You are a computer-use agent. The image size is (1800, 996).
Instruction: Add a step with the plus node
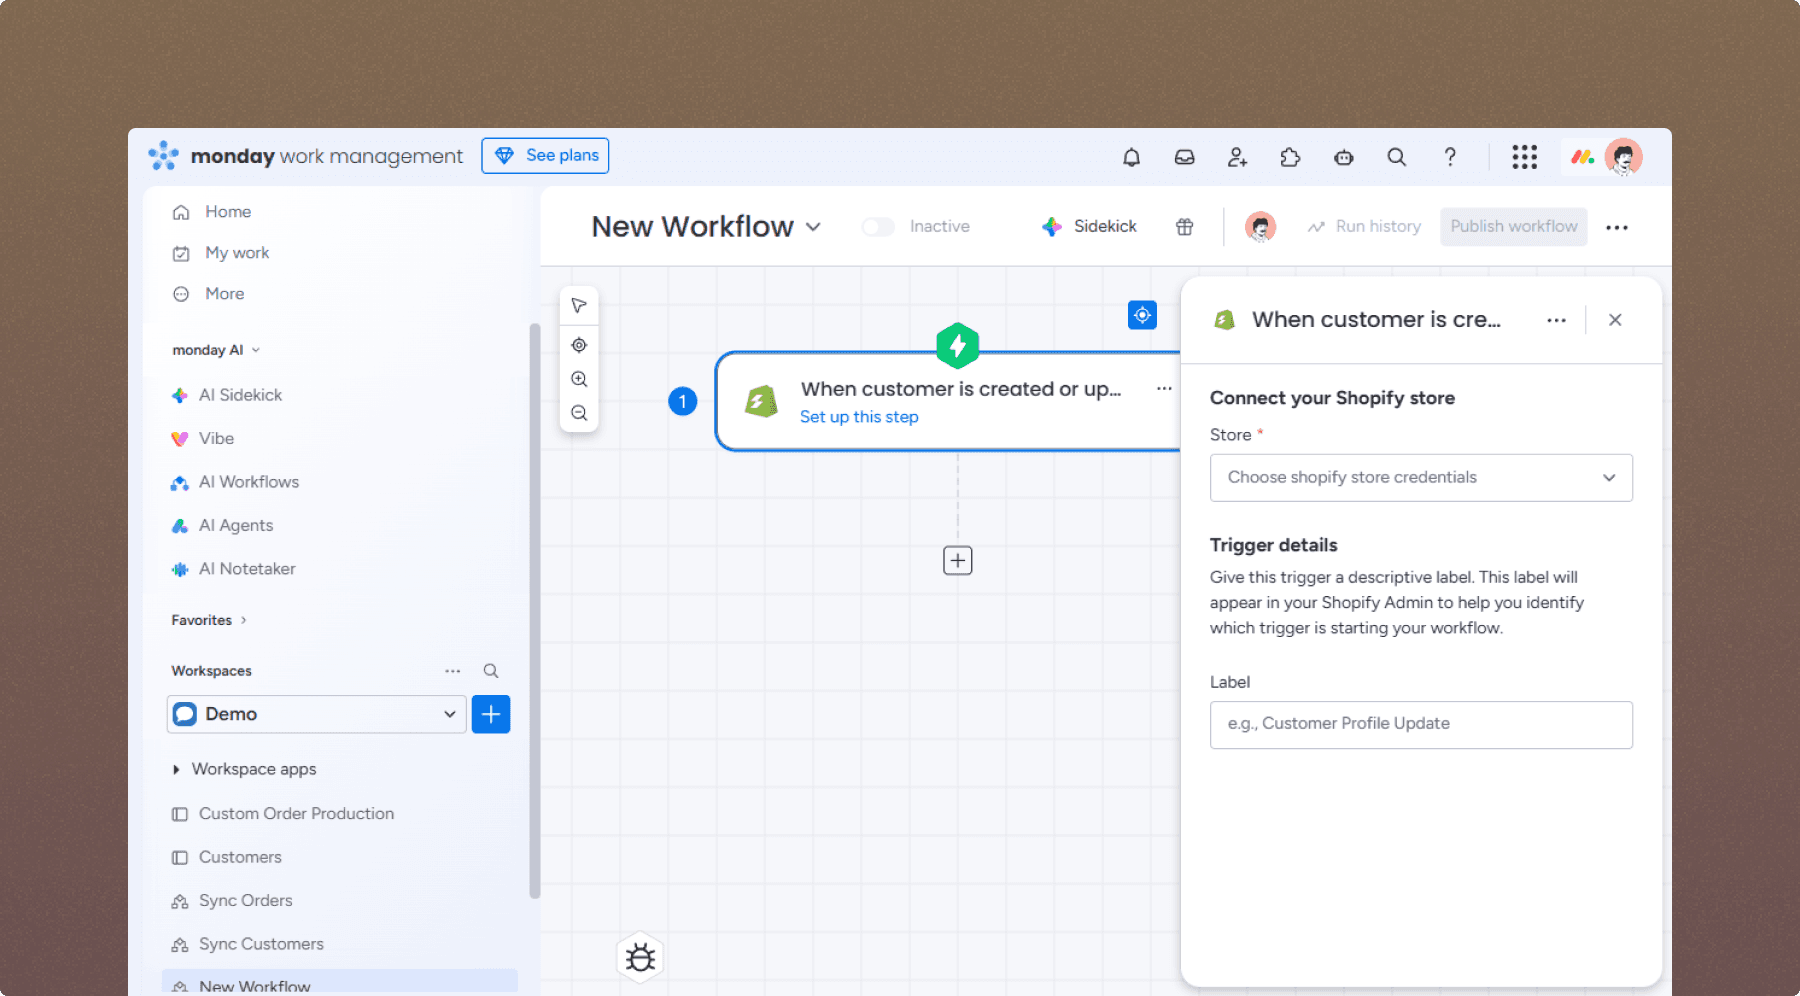click(x=957, y=561)
